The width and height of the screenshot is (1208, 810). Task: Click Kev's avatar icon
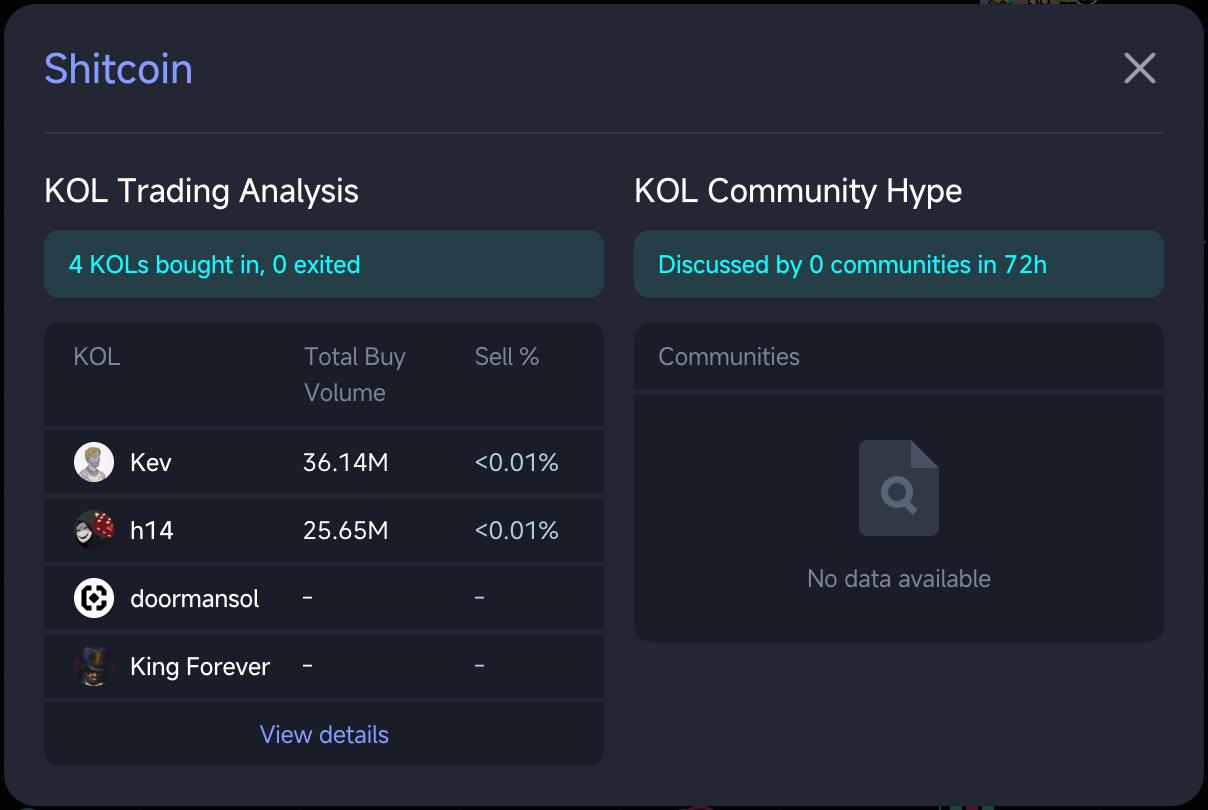coord(94,462)
